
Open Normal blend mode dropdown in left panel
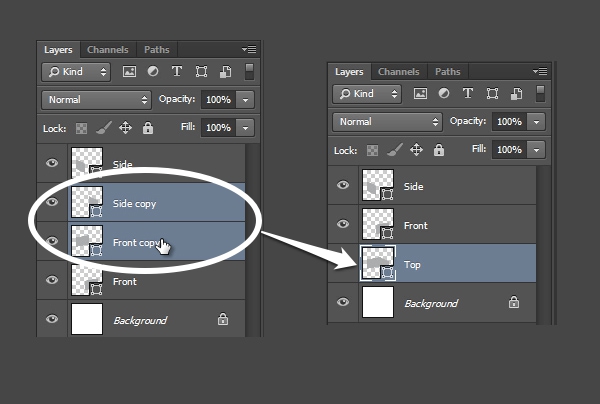[x=96, y=100]
